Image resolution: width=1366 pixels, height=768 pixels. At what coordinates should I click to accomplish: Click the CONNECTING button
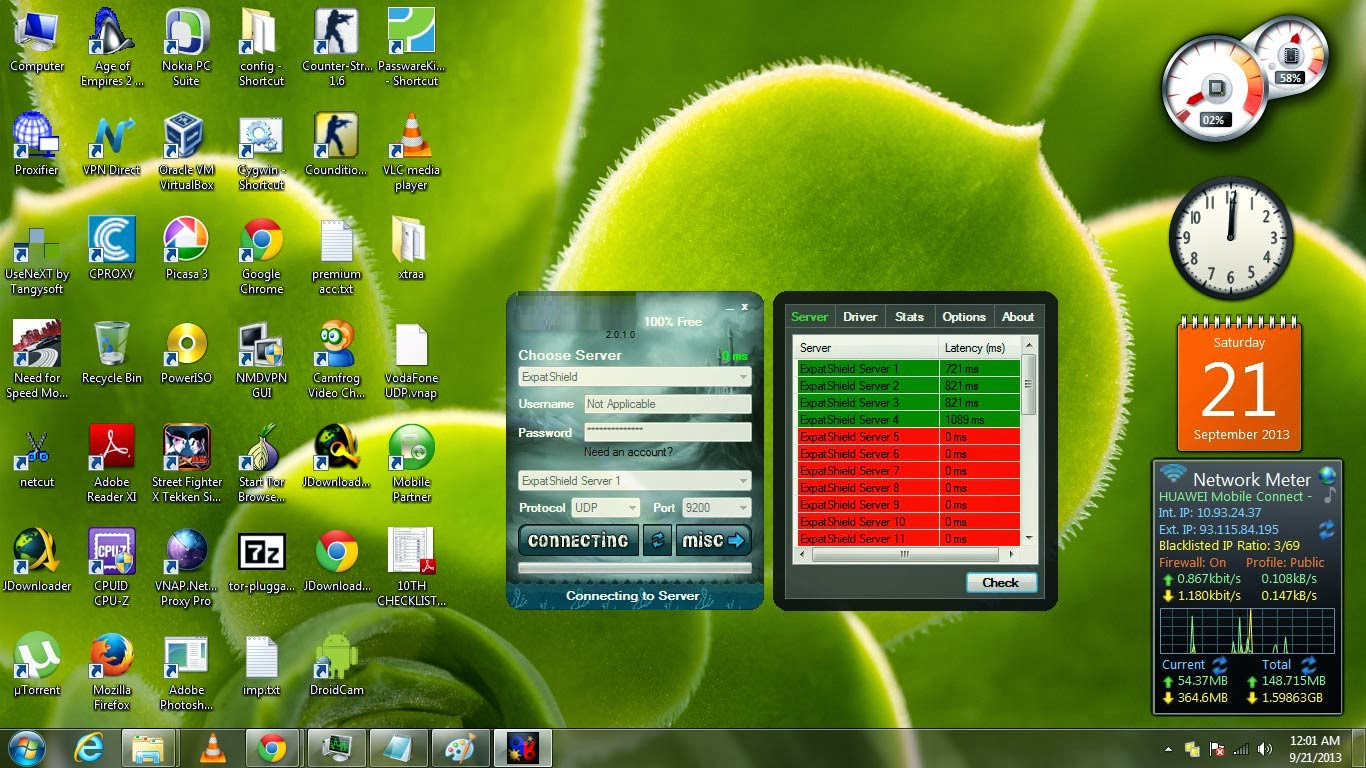578,540
